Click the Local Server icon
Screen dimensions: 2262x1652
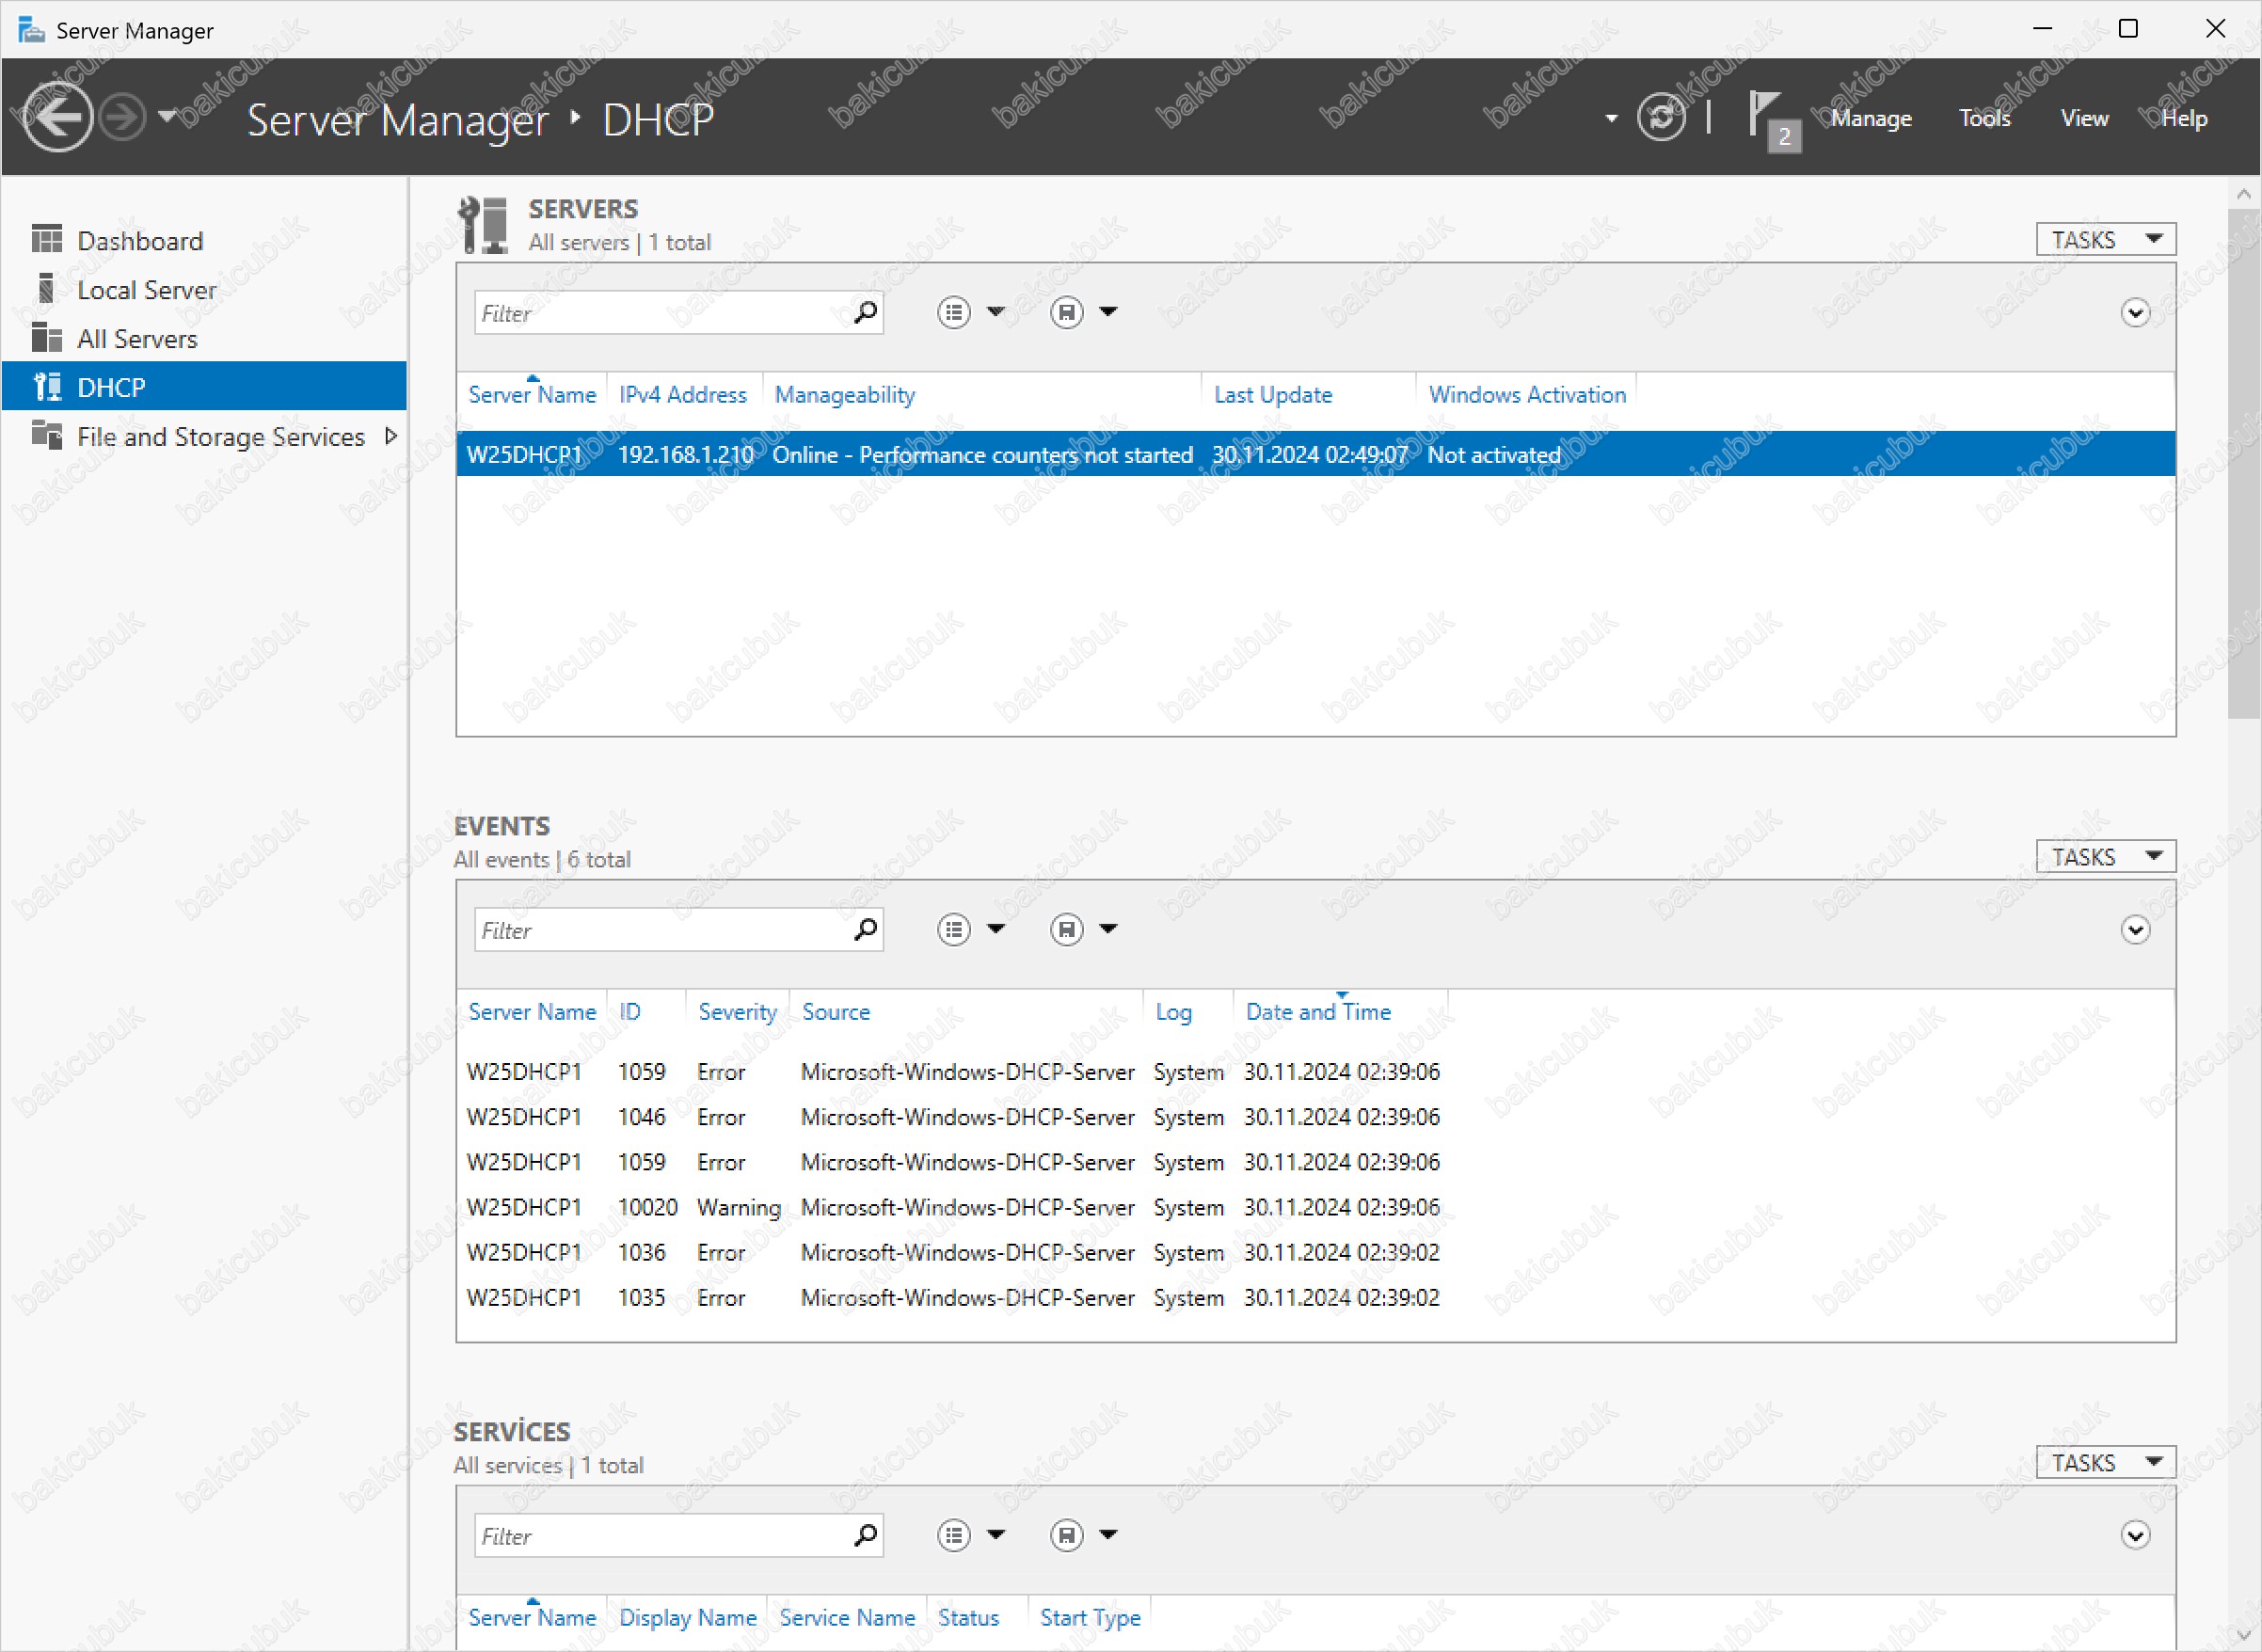coord(46,289)
